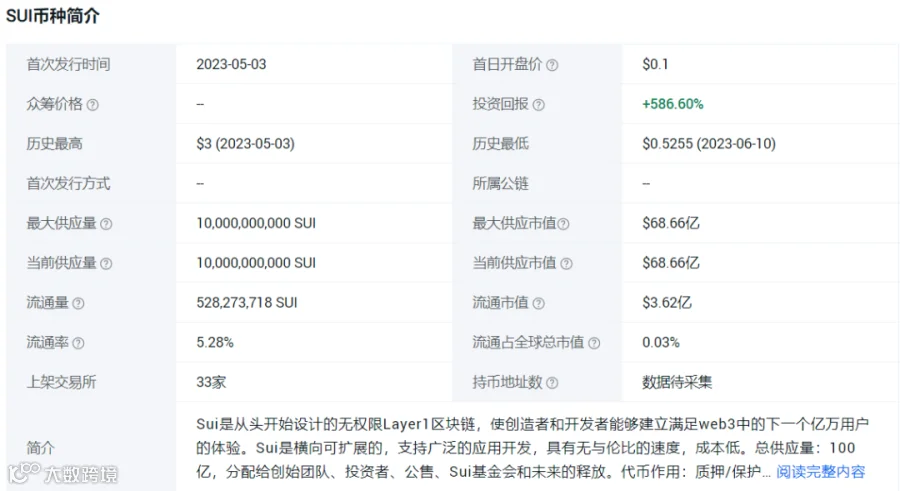This screenshot has width=900, height=491.
Task: Click the 首次发行时间 label
Action: coord(68,64)
